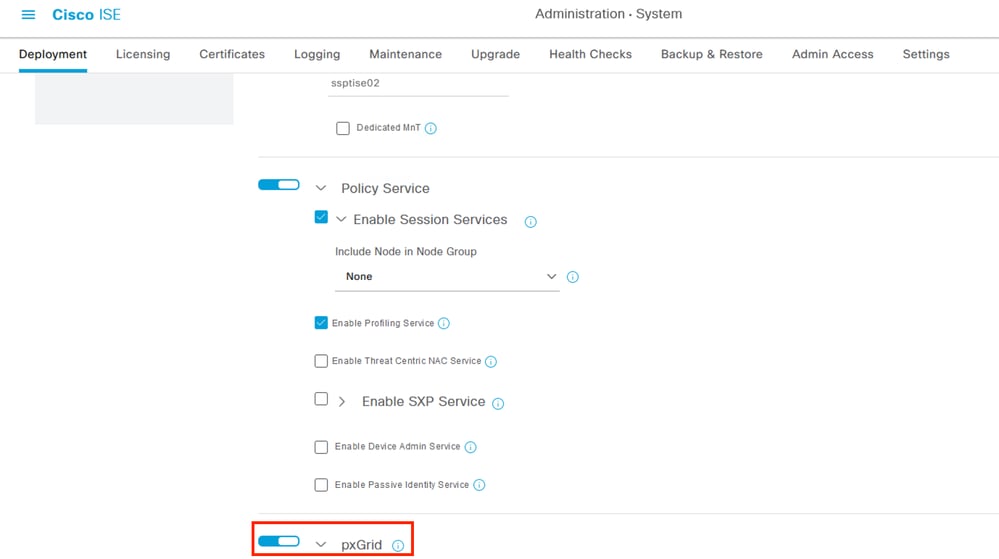The image size is (999, 559).
Task: Switch to the Deployment tab
Action: [x=53, y=54]
